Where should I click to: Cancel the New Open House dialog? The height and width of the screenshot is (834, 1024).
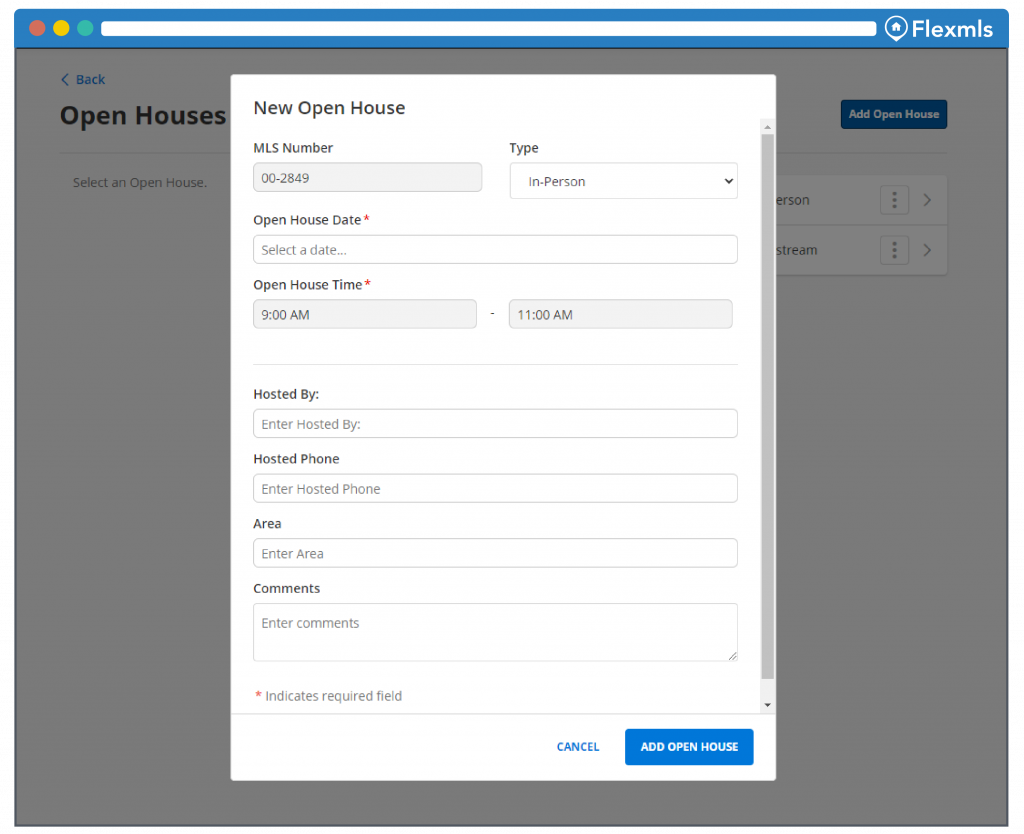577,746
